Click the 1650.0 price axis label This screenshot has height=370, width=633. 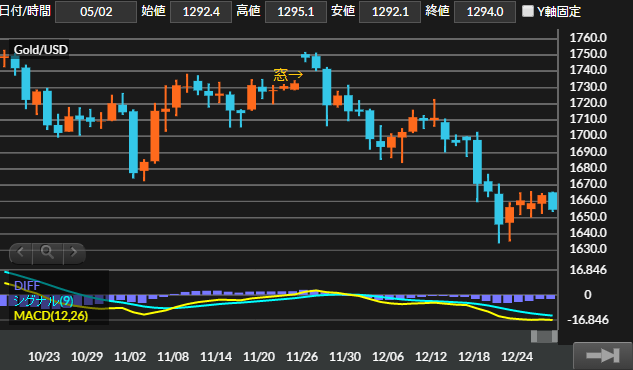point(588,217)
